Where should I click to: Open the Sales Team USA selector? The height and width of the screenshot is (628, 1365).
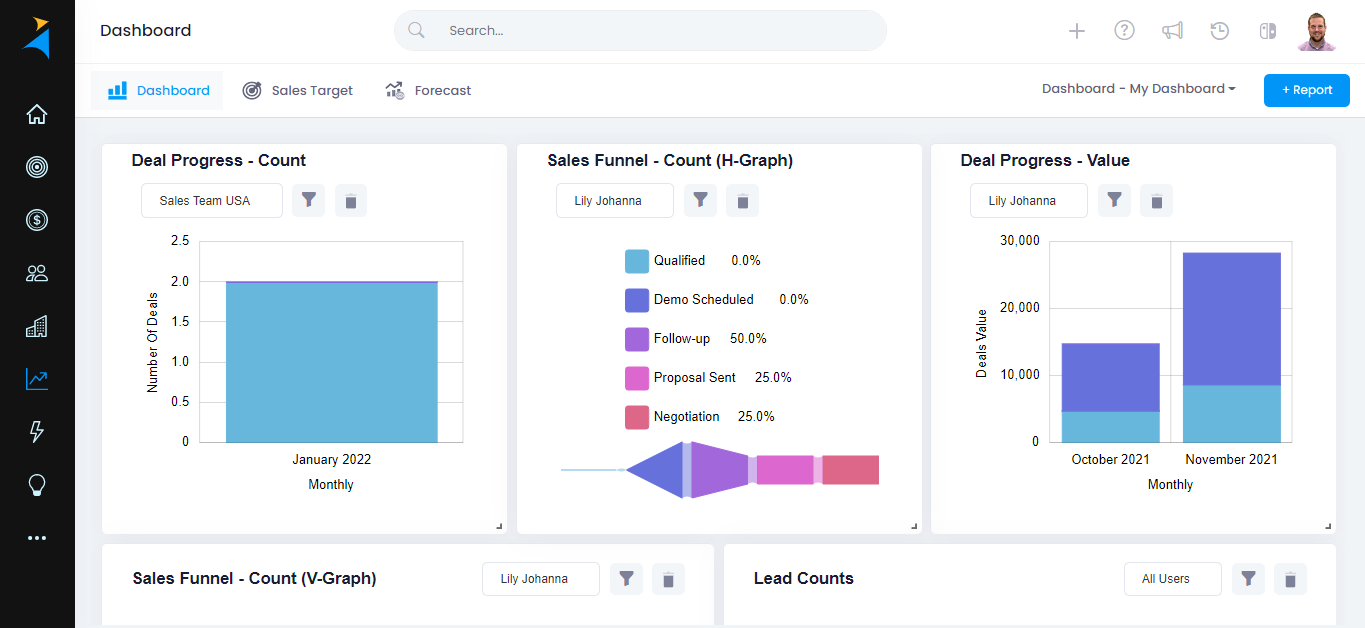[x=211, y=200]
